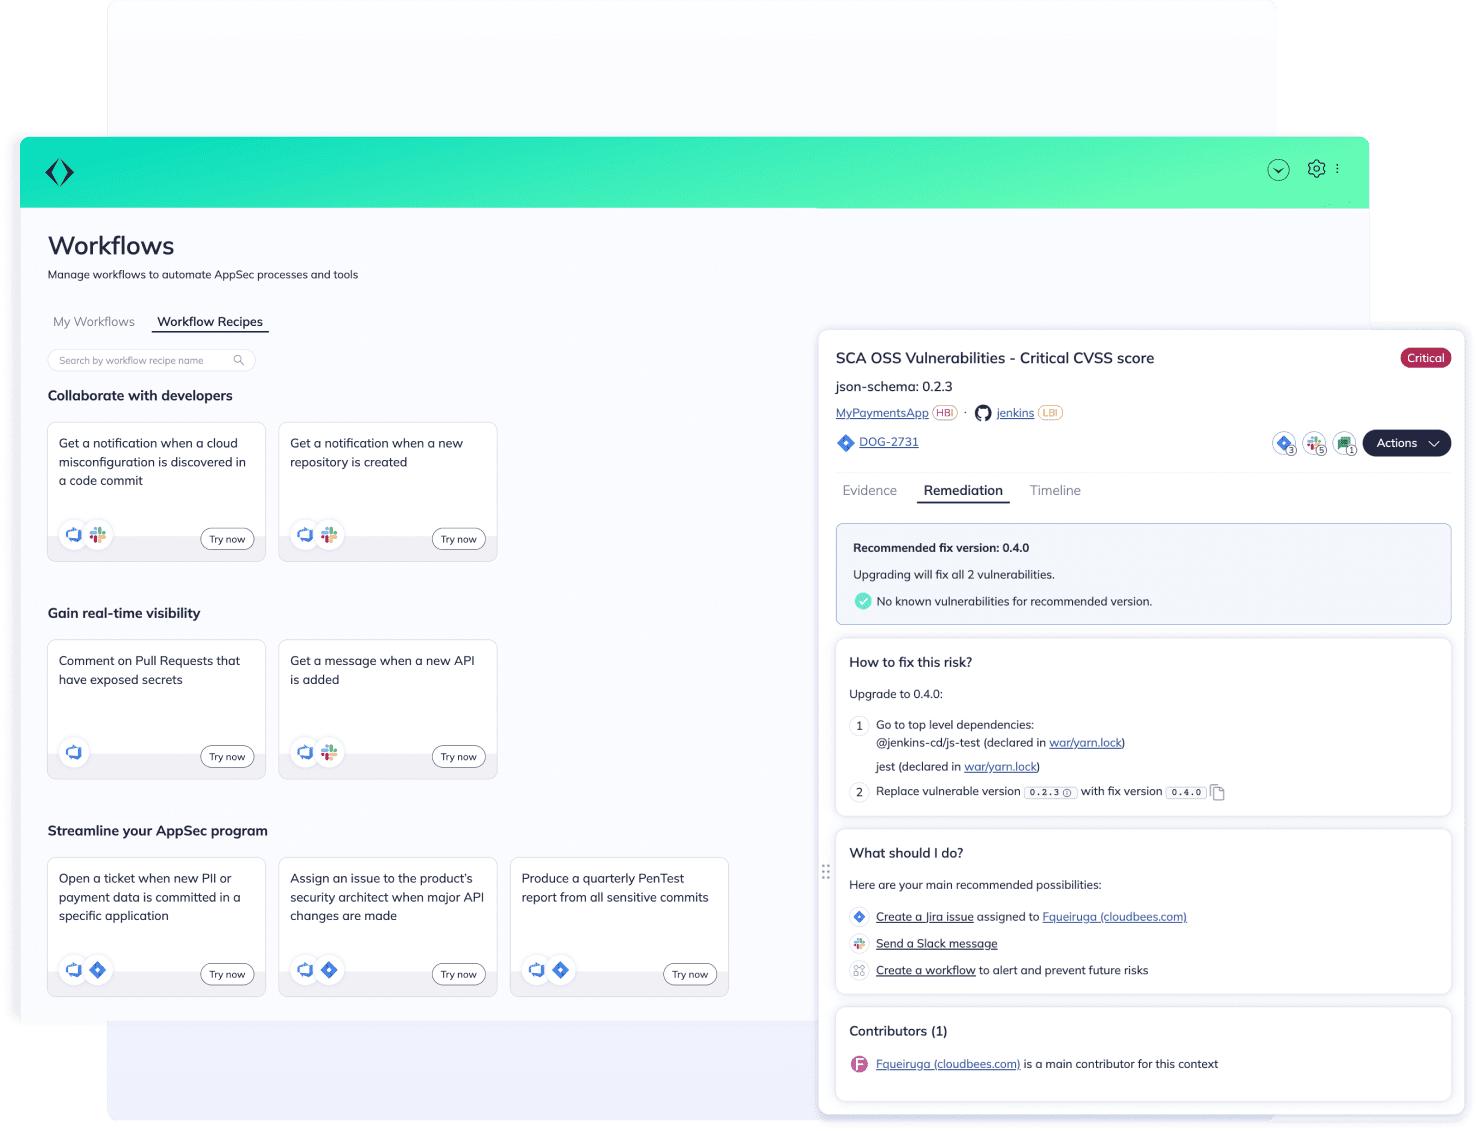
Task: Click the chat icon with badge 1
Action: coord(1344,443)
